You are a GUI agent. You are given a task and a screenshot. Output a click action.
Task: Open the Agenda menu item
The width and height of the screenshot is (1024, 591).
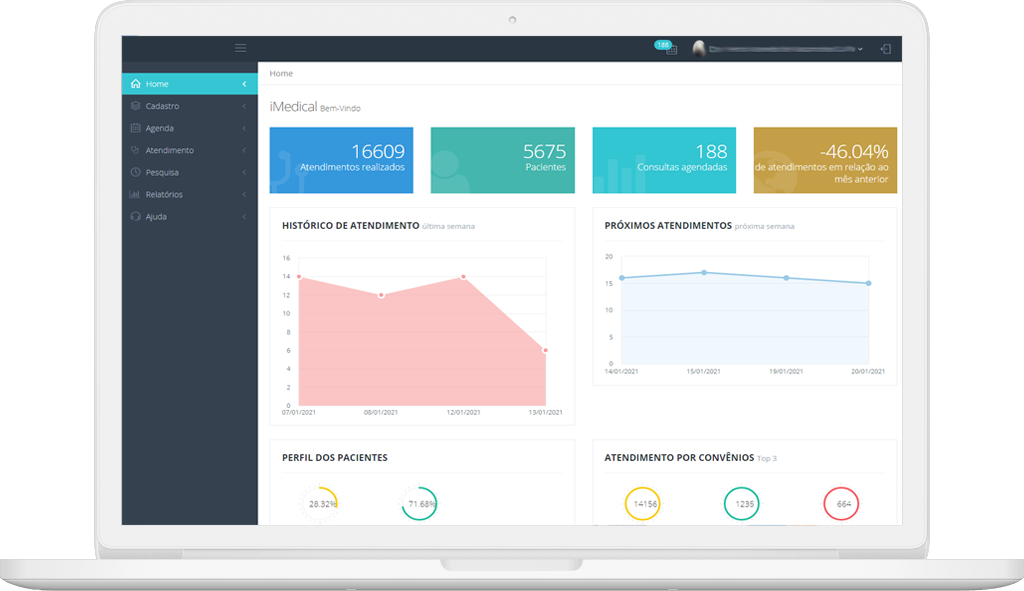189,128
